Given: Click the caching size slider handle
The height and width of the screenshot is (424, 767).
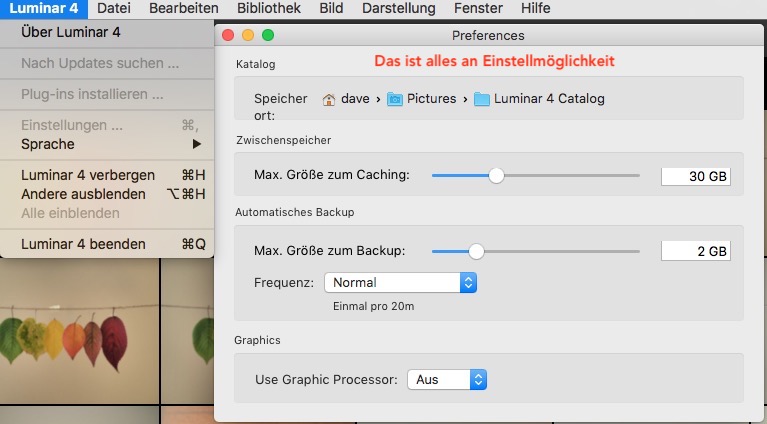Looking at the screenshot, I should tap(496, 176).
